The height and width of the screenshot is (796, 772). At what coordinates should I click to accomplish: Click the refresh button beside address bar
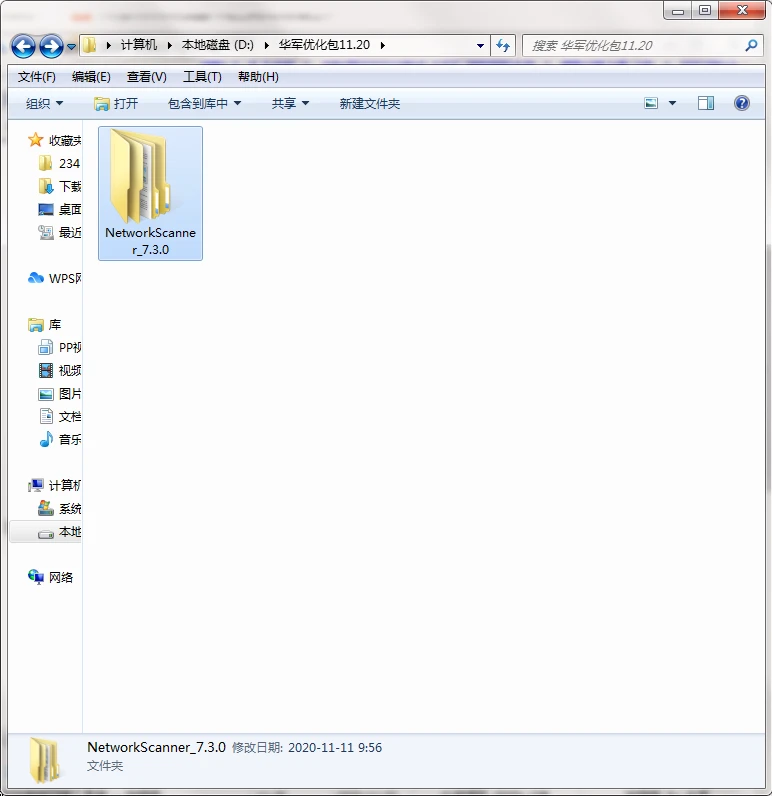[x=503, y=45]
